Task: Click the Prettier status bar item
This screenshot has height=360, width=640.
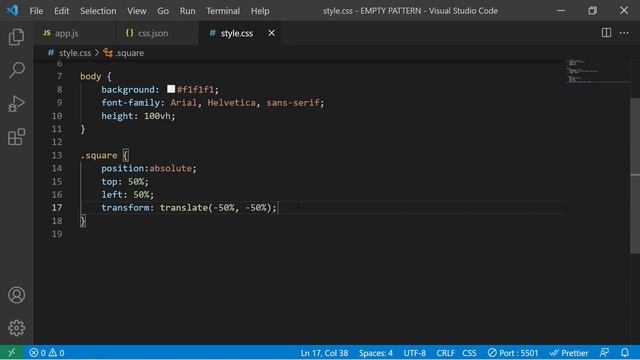Action: tap(569, 353)
